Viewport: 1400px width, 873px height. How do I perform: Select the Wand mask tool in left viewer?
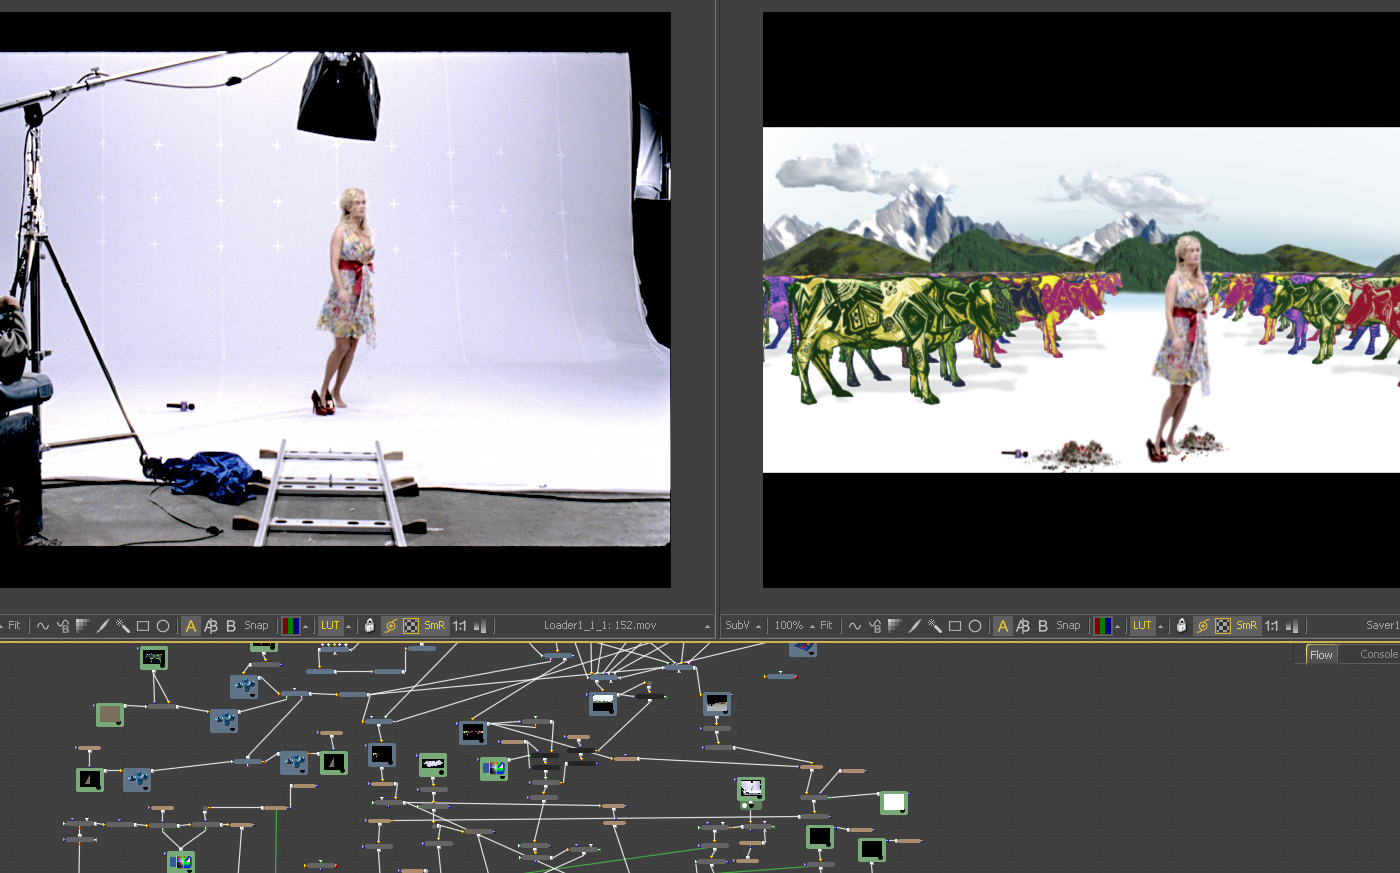click(x=123, y=626)
